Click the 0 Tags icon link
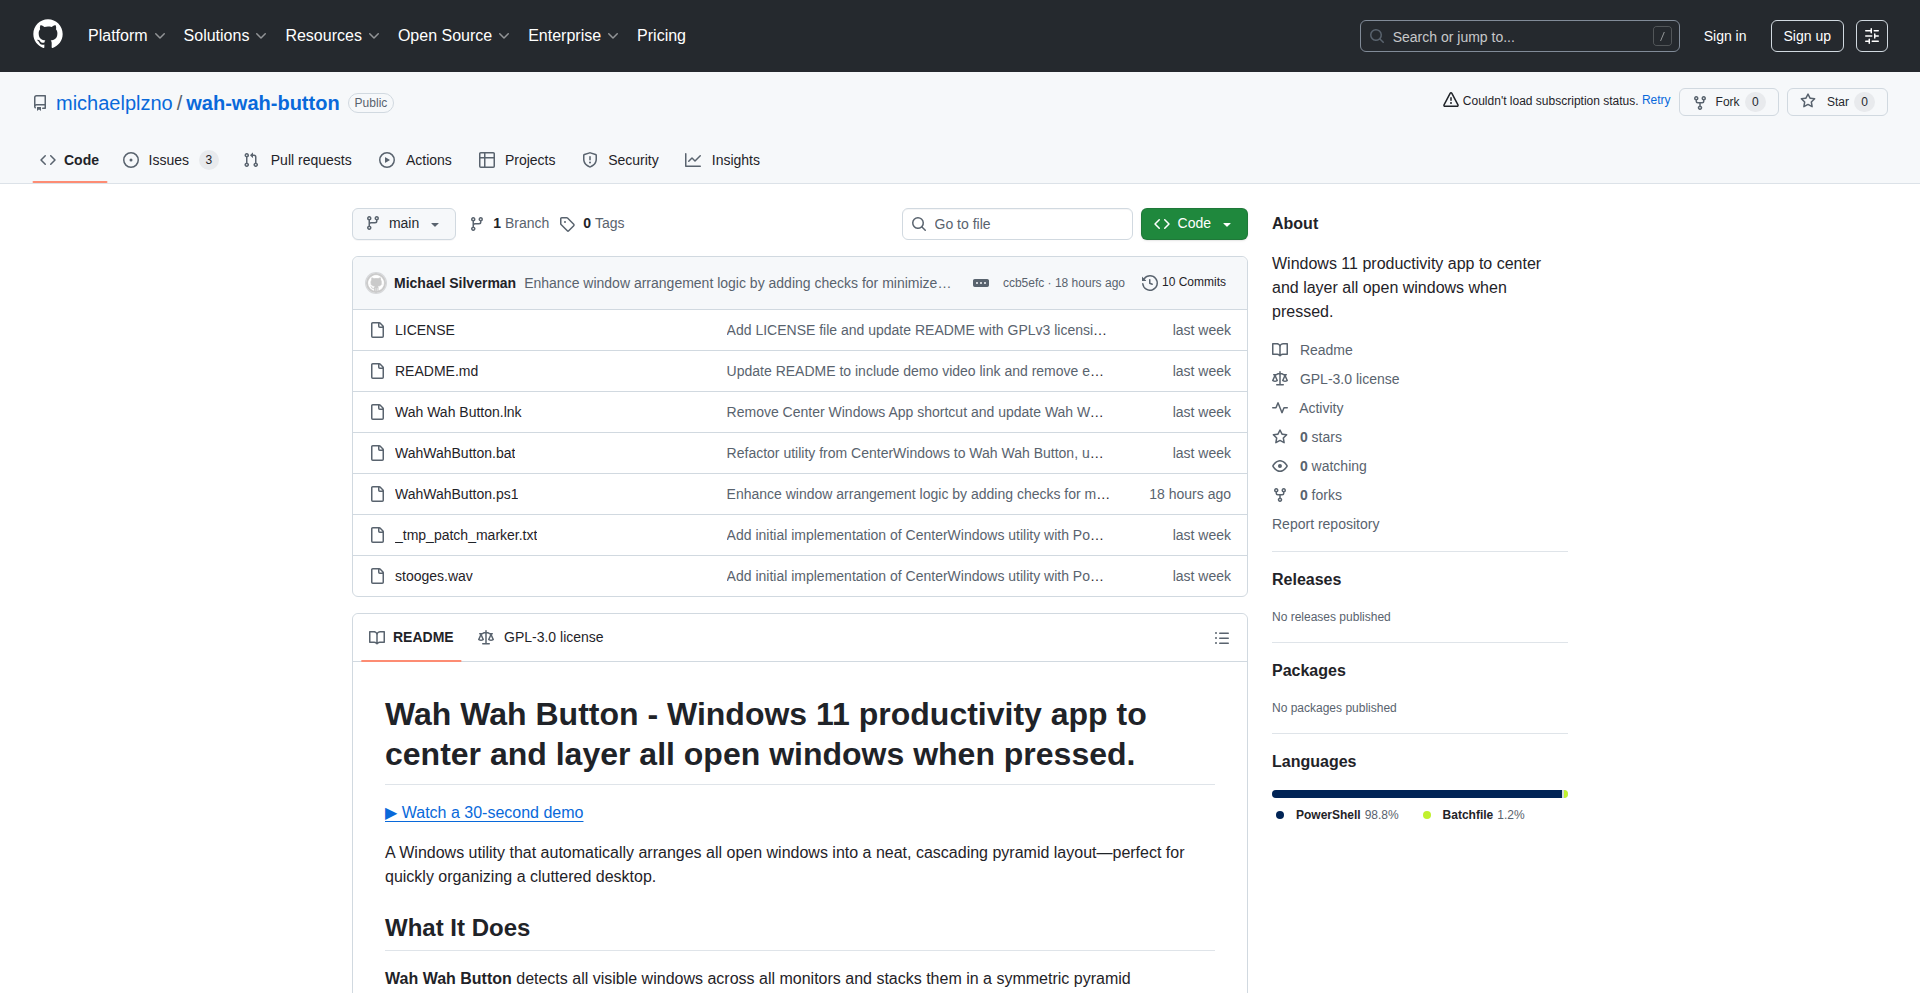1920x993 pixels. point(592,224)
